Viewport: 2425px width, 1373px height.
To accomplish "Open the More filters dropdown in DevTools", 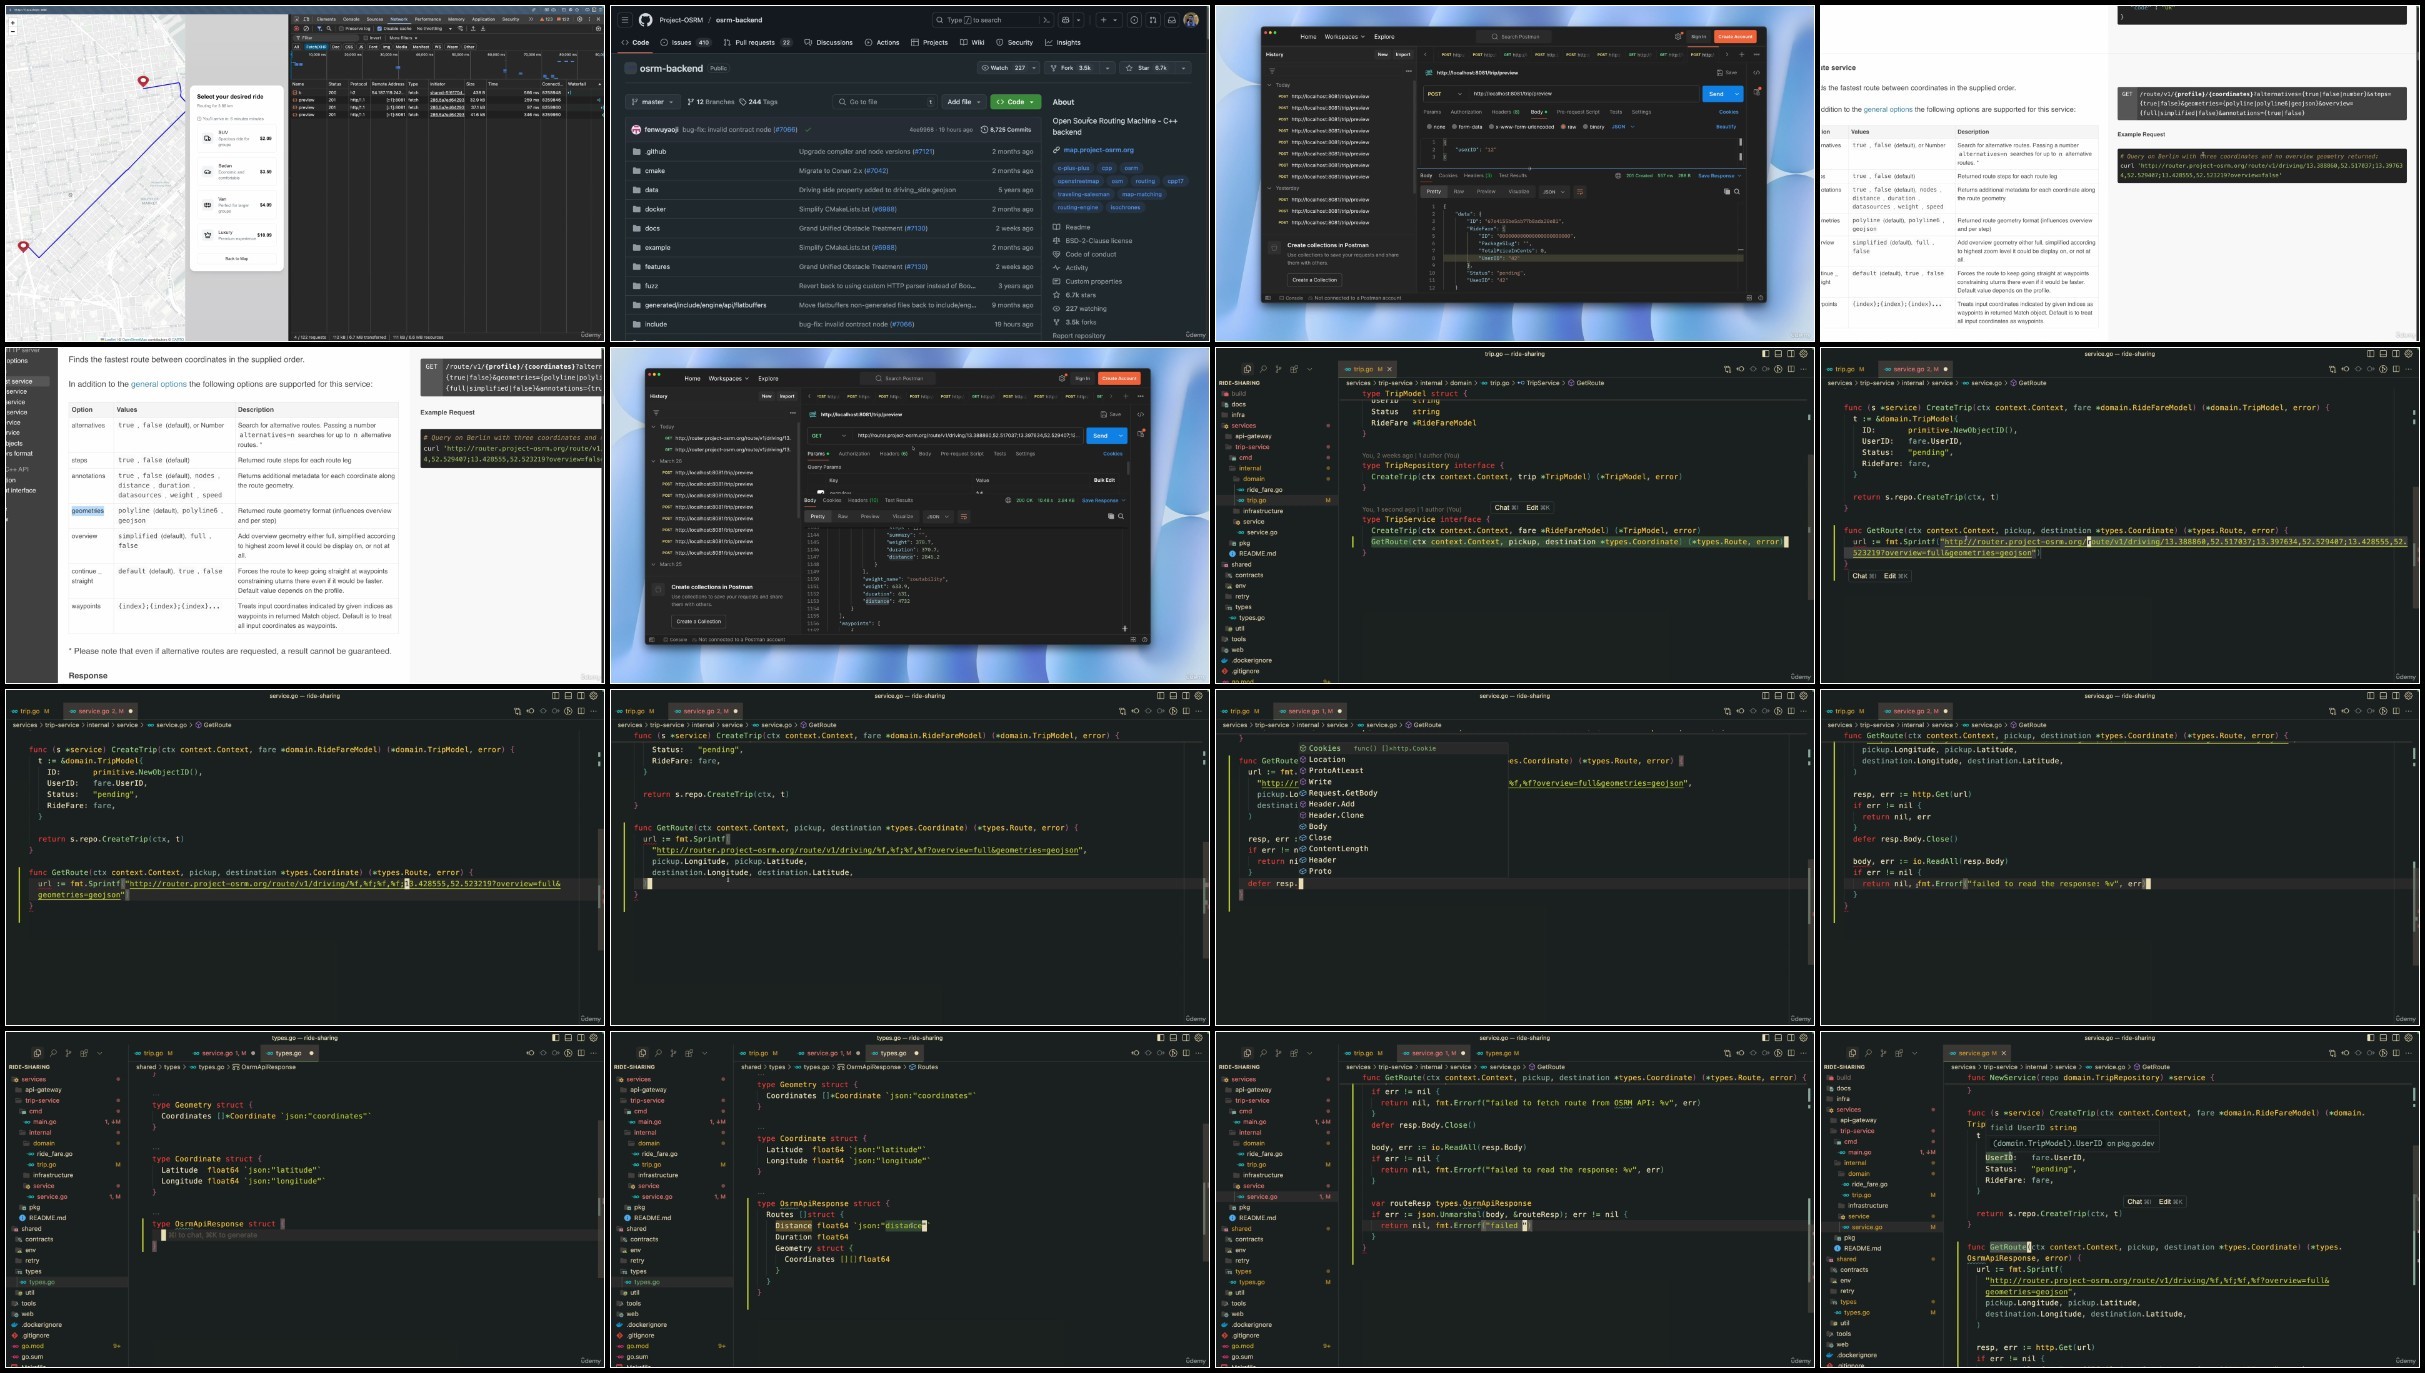I will click(403, 38).
